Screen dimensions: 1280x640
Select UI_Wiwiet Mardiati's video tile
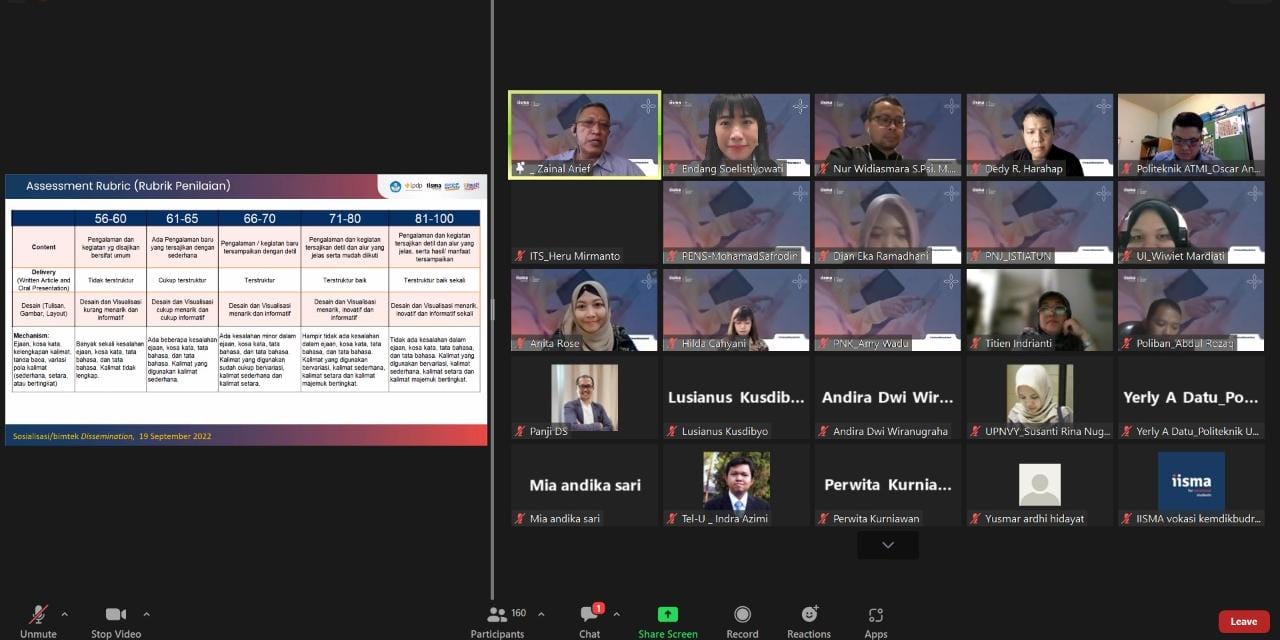pos(1191,223)
